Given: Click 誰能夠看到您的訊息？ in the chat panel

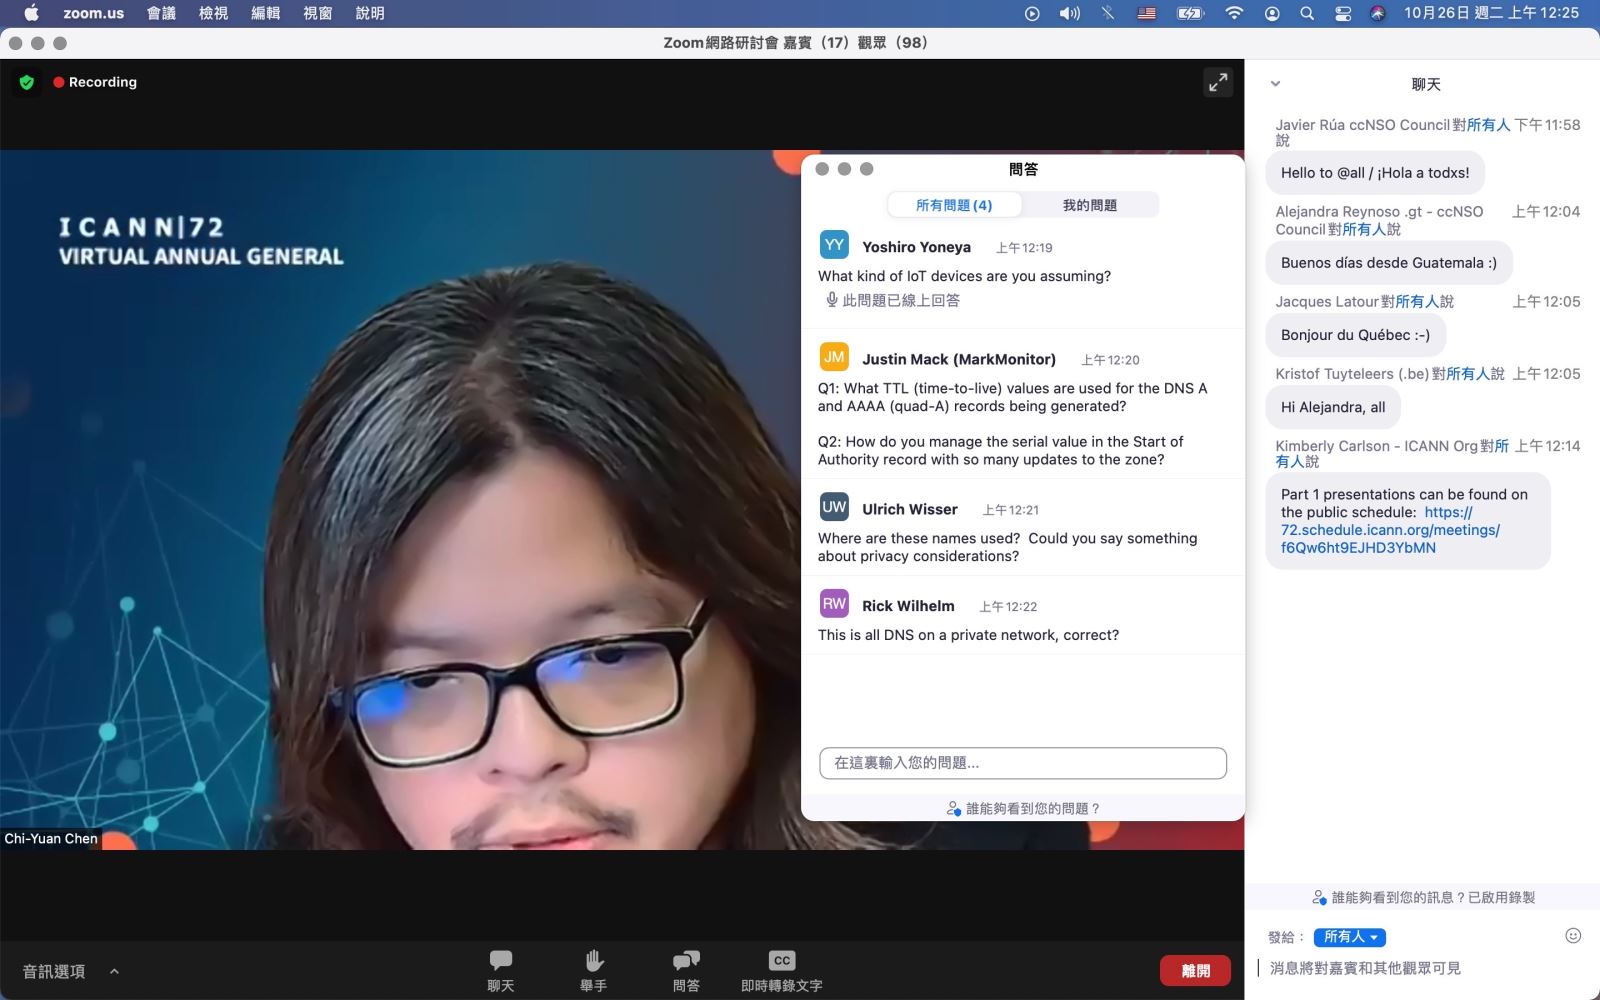Looking at the screenshot, I should (x=1422, y=897).
